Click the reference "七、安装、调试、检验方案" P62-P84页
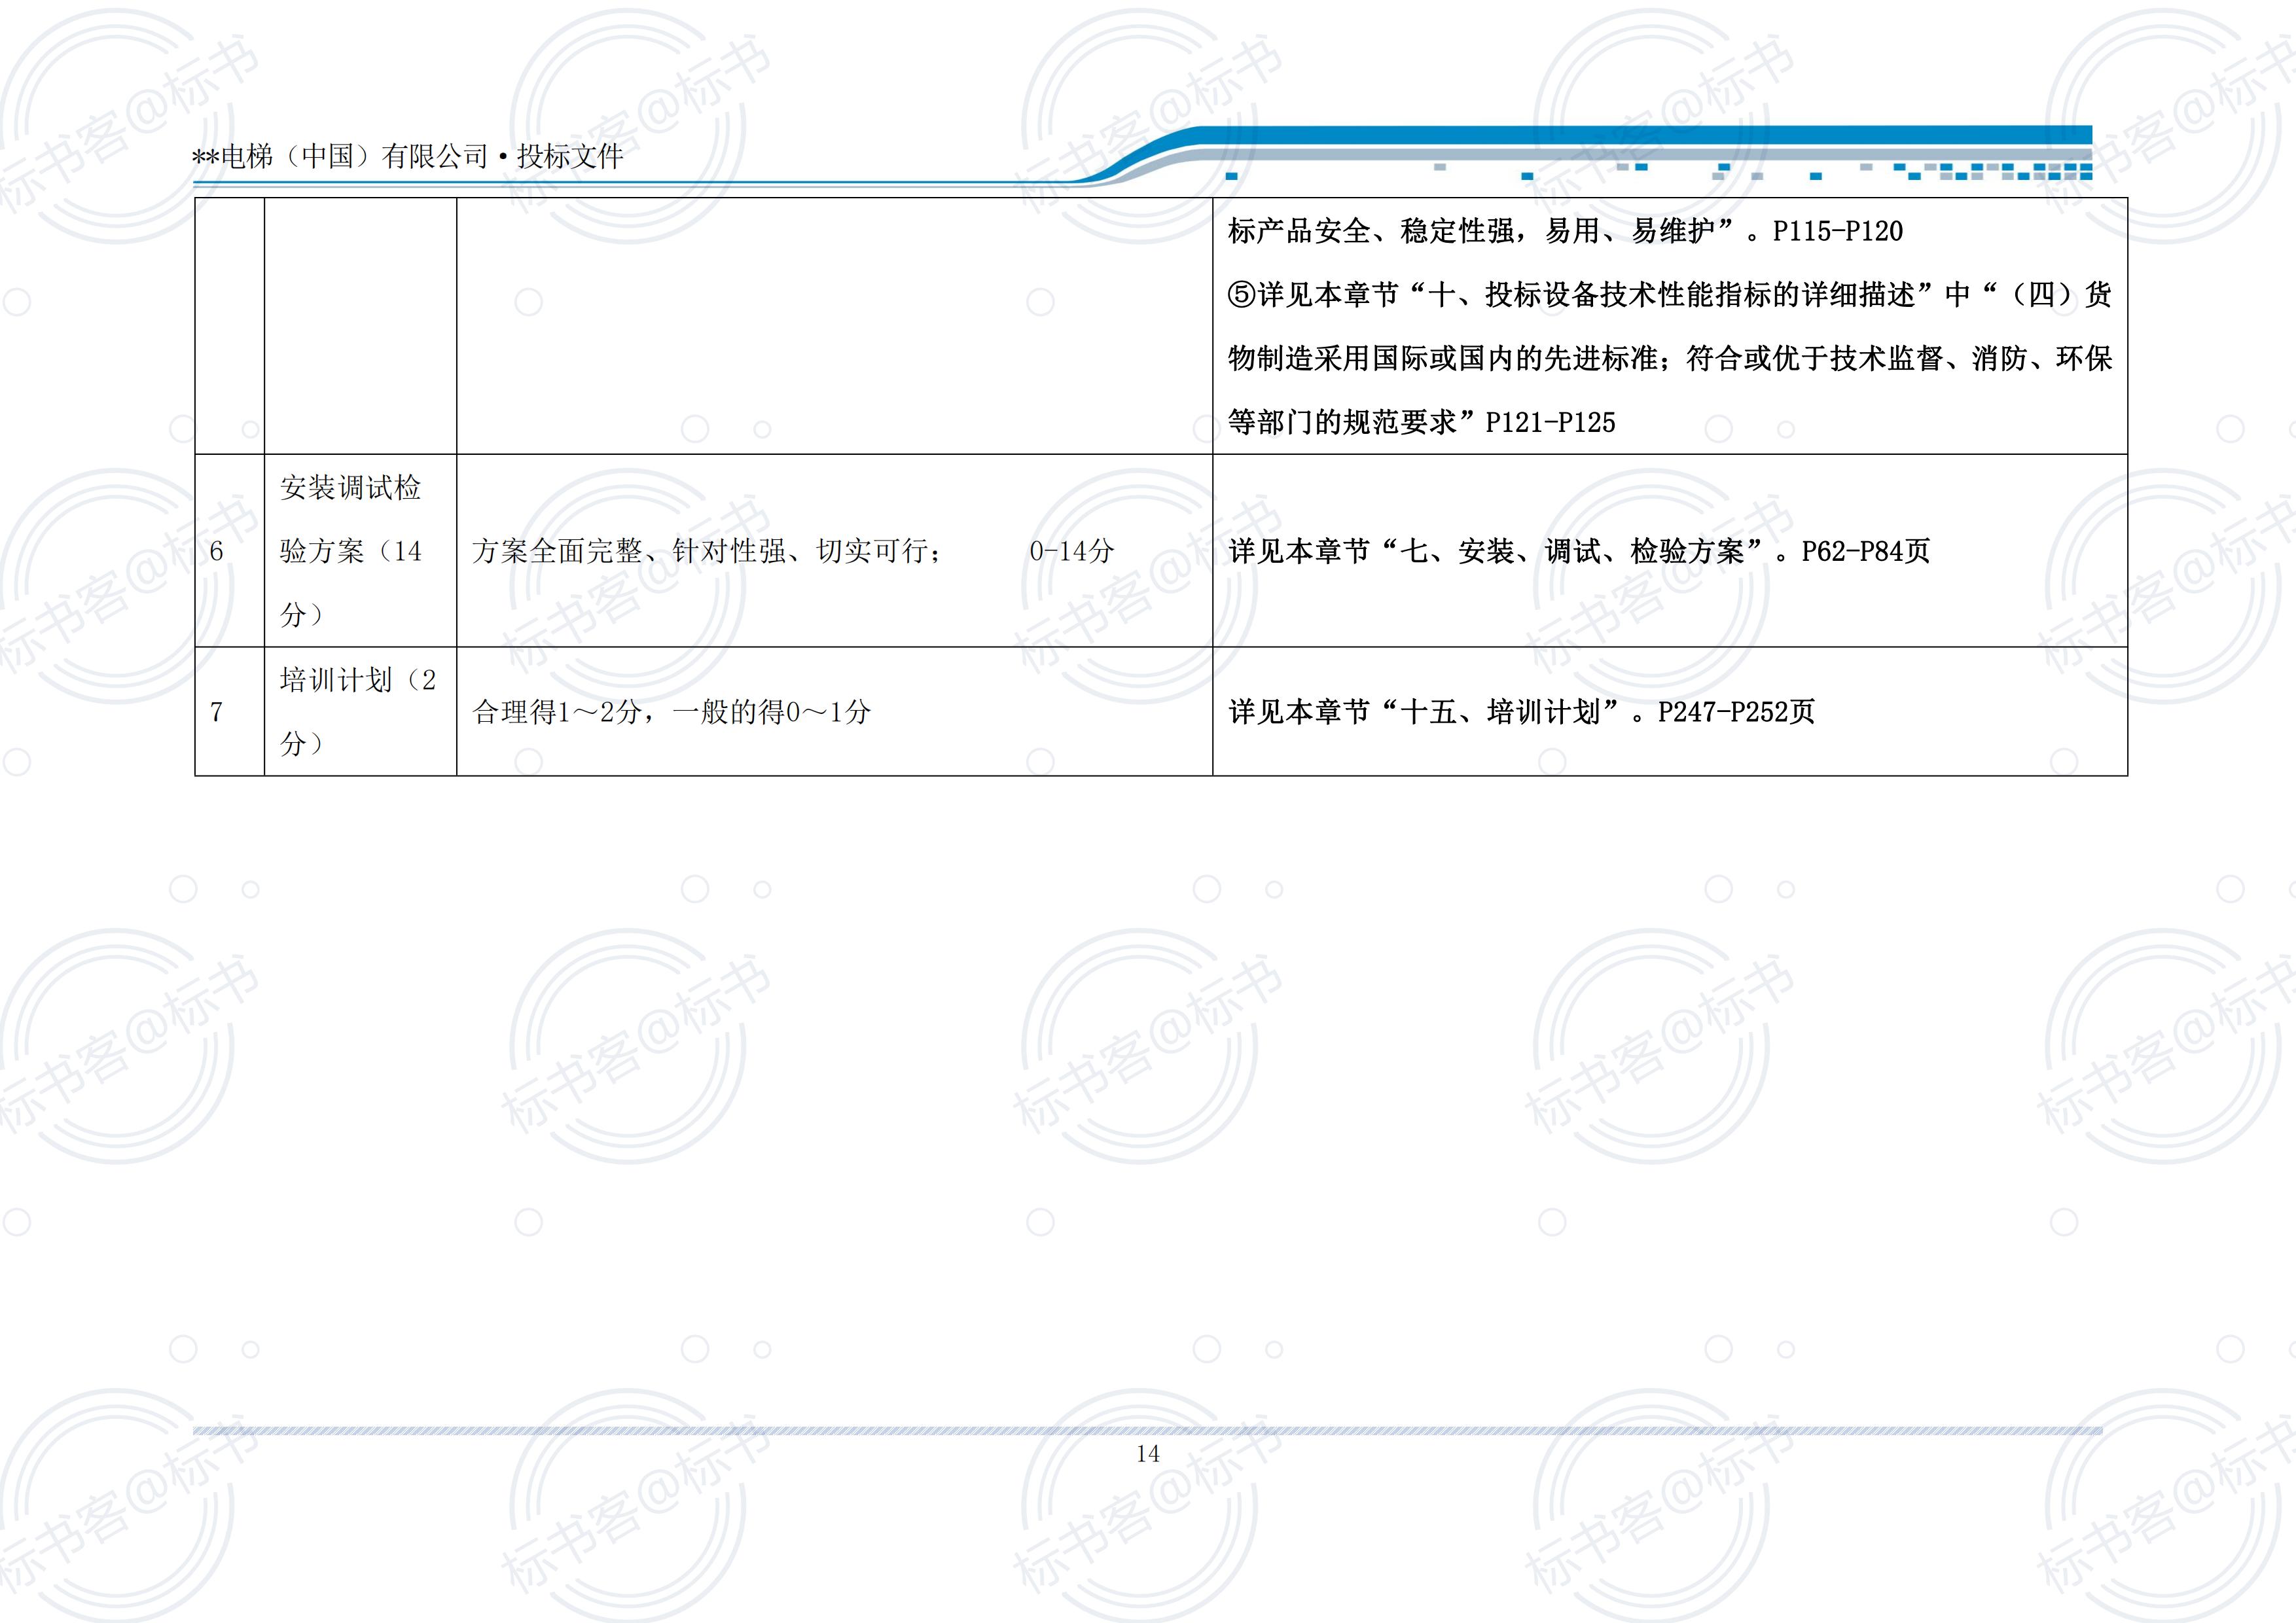Screen dimensions: 2296x1623 pyautogui.click(x=1579, y=551)
